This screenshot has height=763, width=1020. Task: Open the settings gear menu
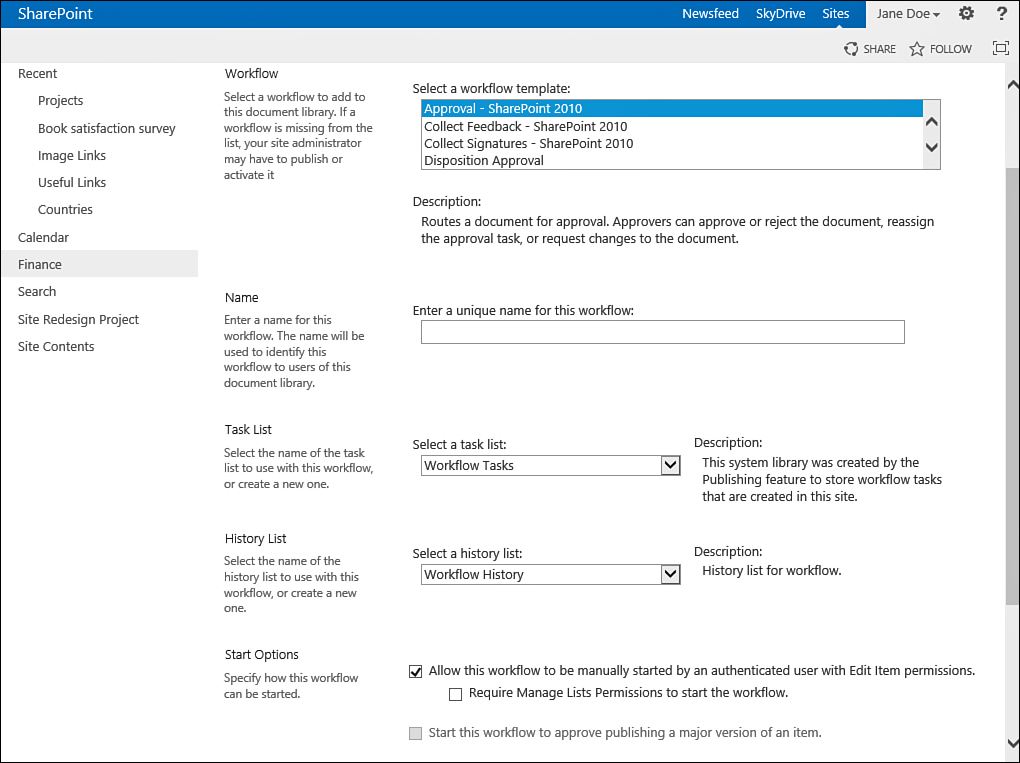click(966, 13)
